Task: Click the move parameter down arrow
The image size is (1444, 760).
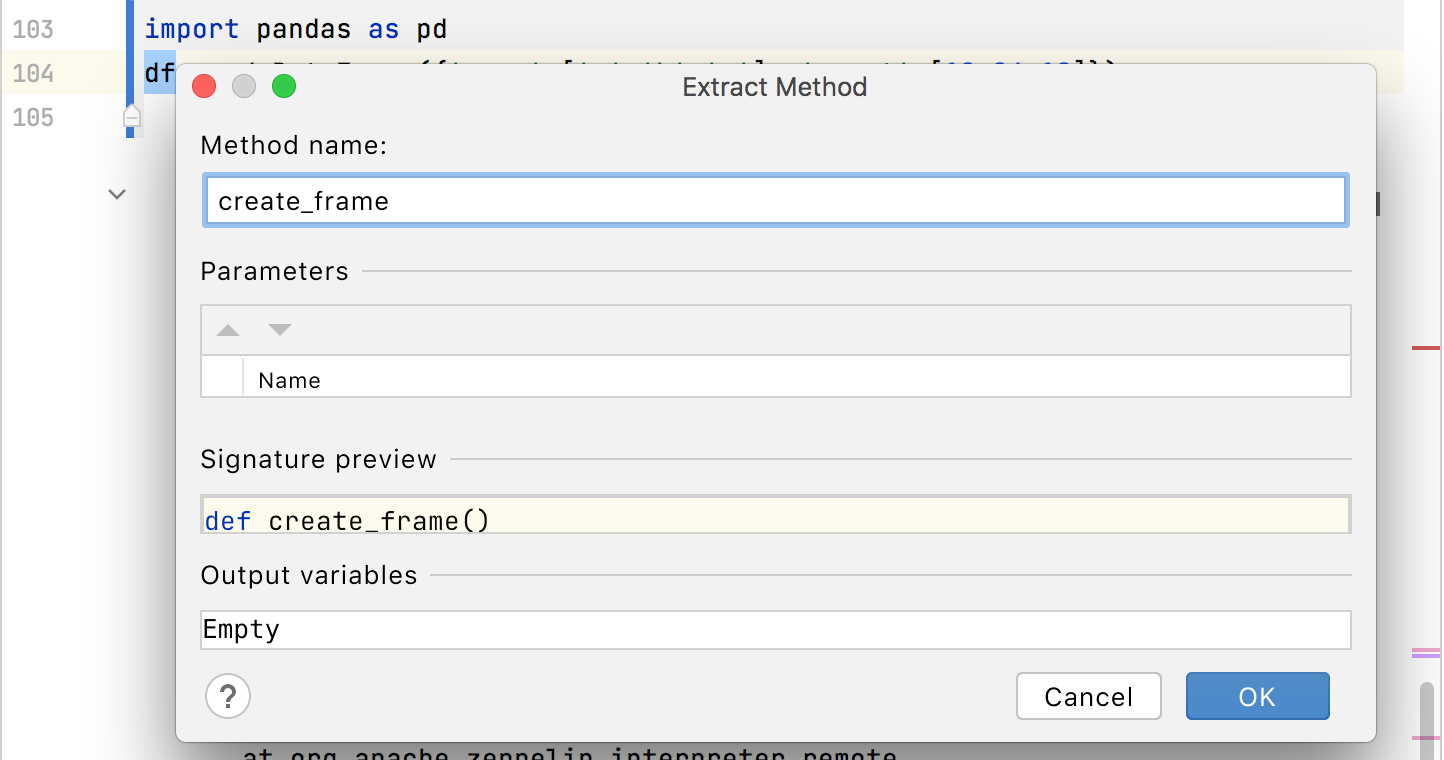Action: (x=280, y=329)
